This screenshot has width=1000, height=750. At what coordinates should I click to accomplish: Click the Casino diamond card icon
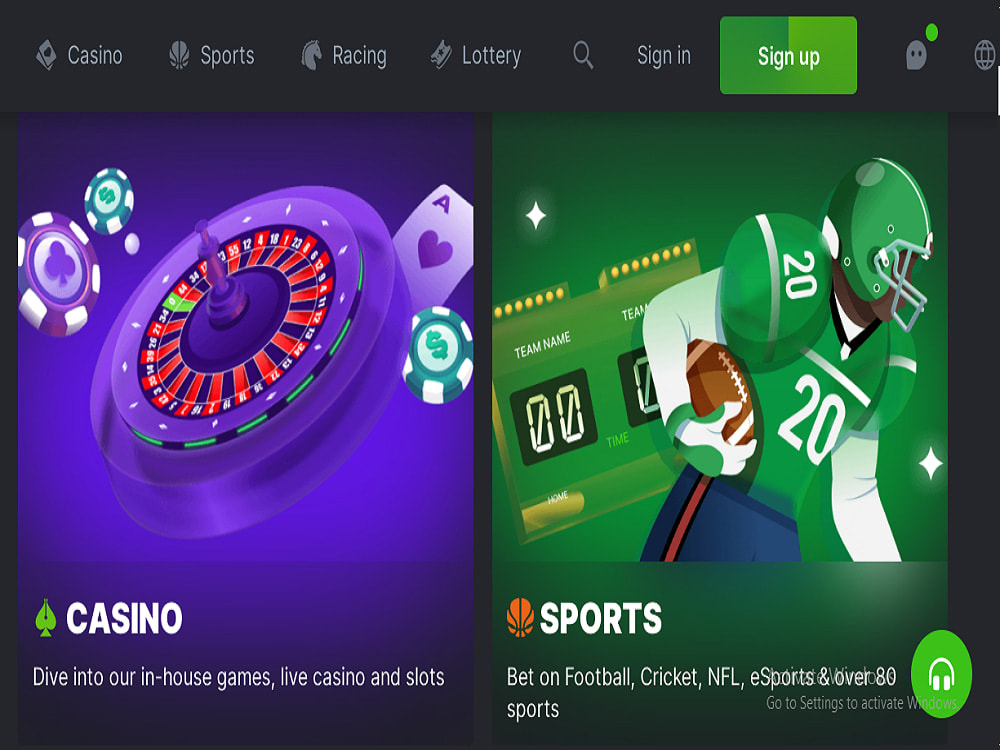click(46, 55)
